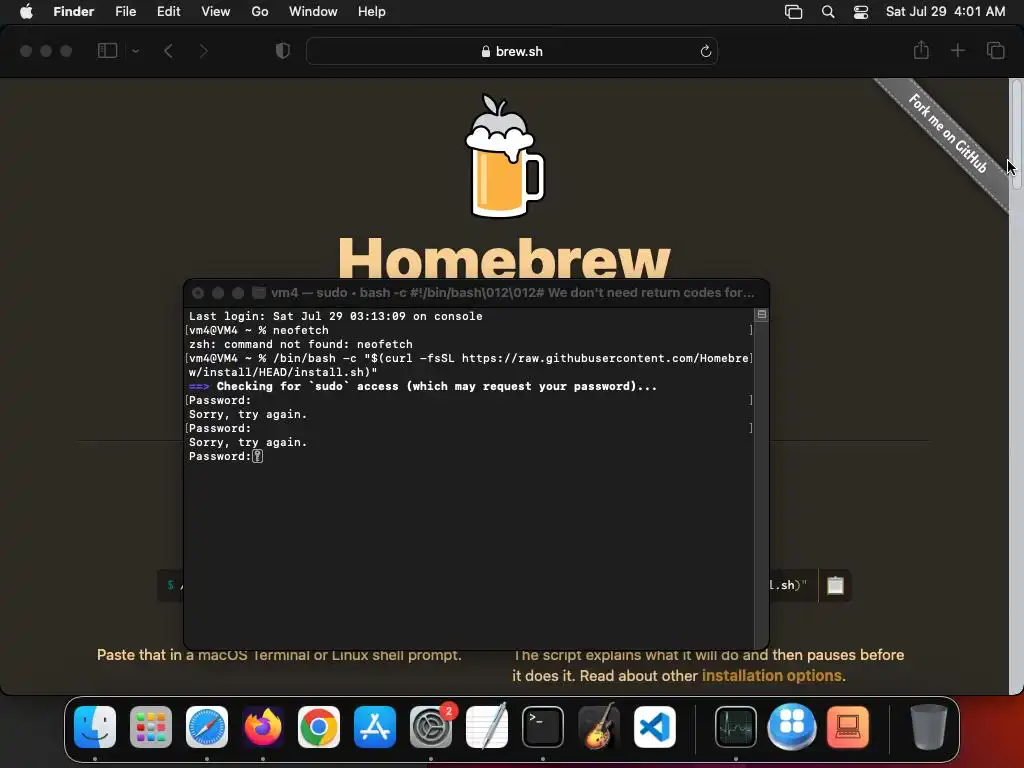Image resolution: width=1024 pixels, height=768 pixels.
Task: Open the App Store dock icon
Action: [375, 726]
